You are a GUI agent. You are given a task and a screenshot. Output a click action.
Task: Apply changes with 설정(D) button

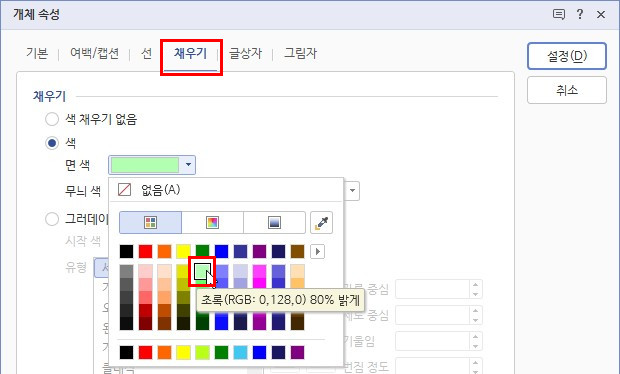pyautogui.click(x=567, y=56)
